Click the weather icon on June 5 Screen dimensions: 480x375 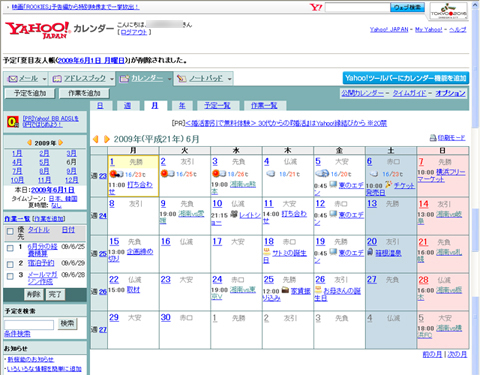pos(322,173)
